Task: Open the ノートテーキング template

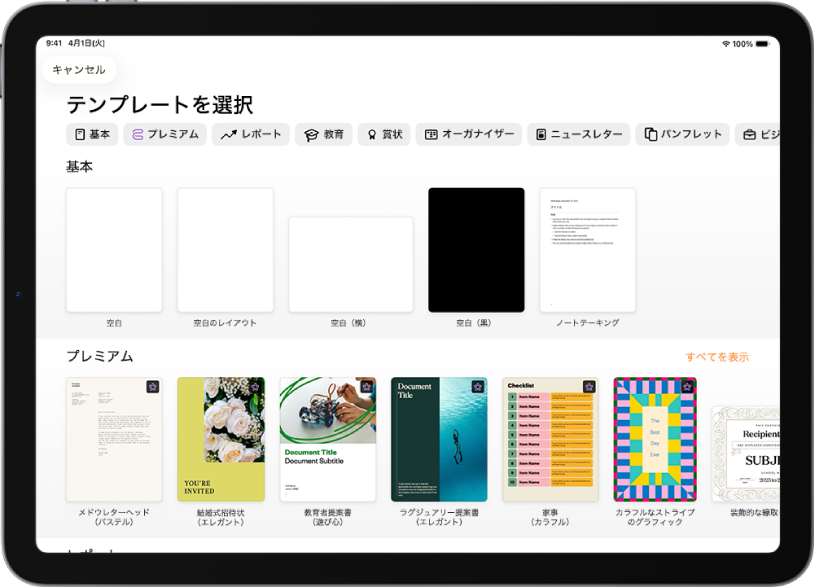Action: (x=587, y=249)
